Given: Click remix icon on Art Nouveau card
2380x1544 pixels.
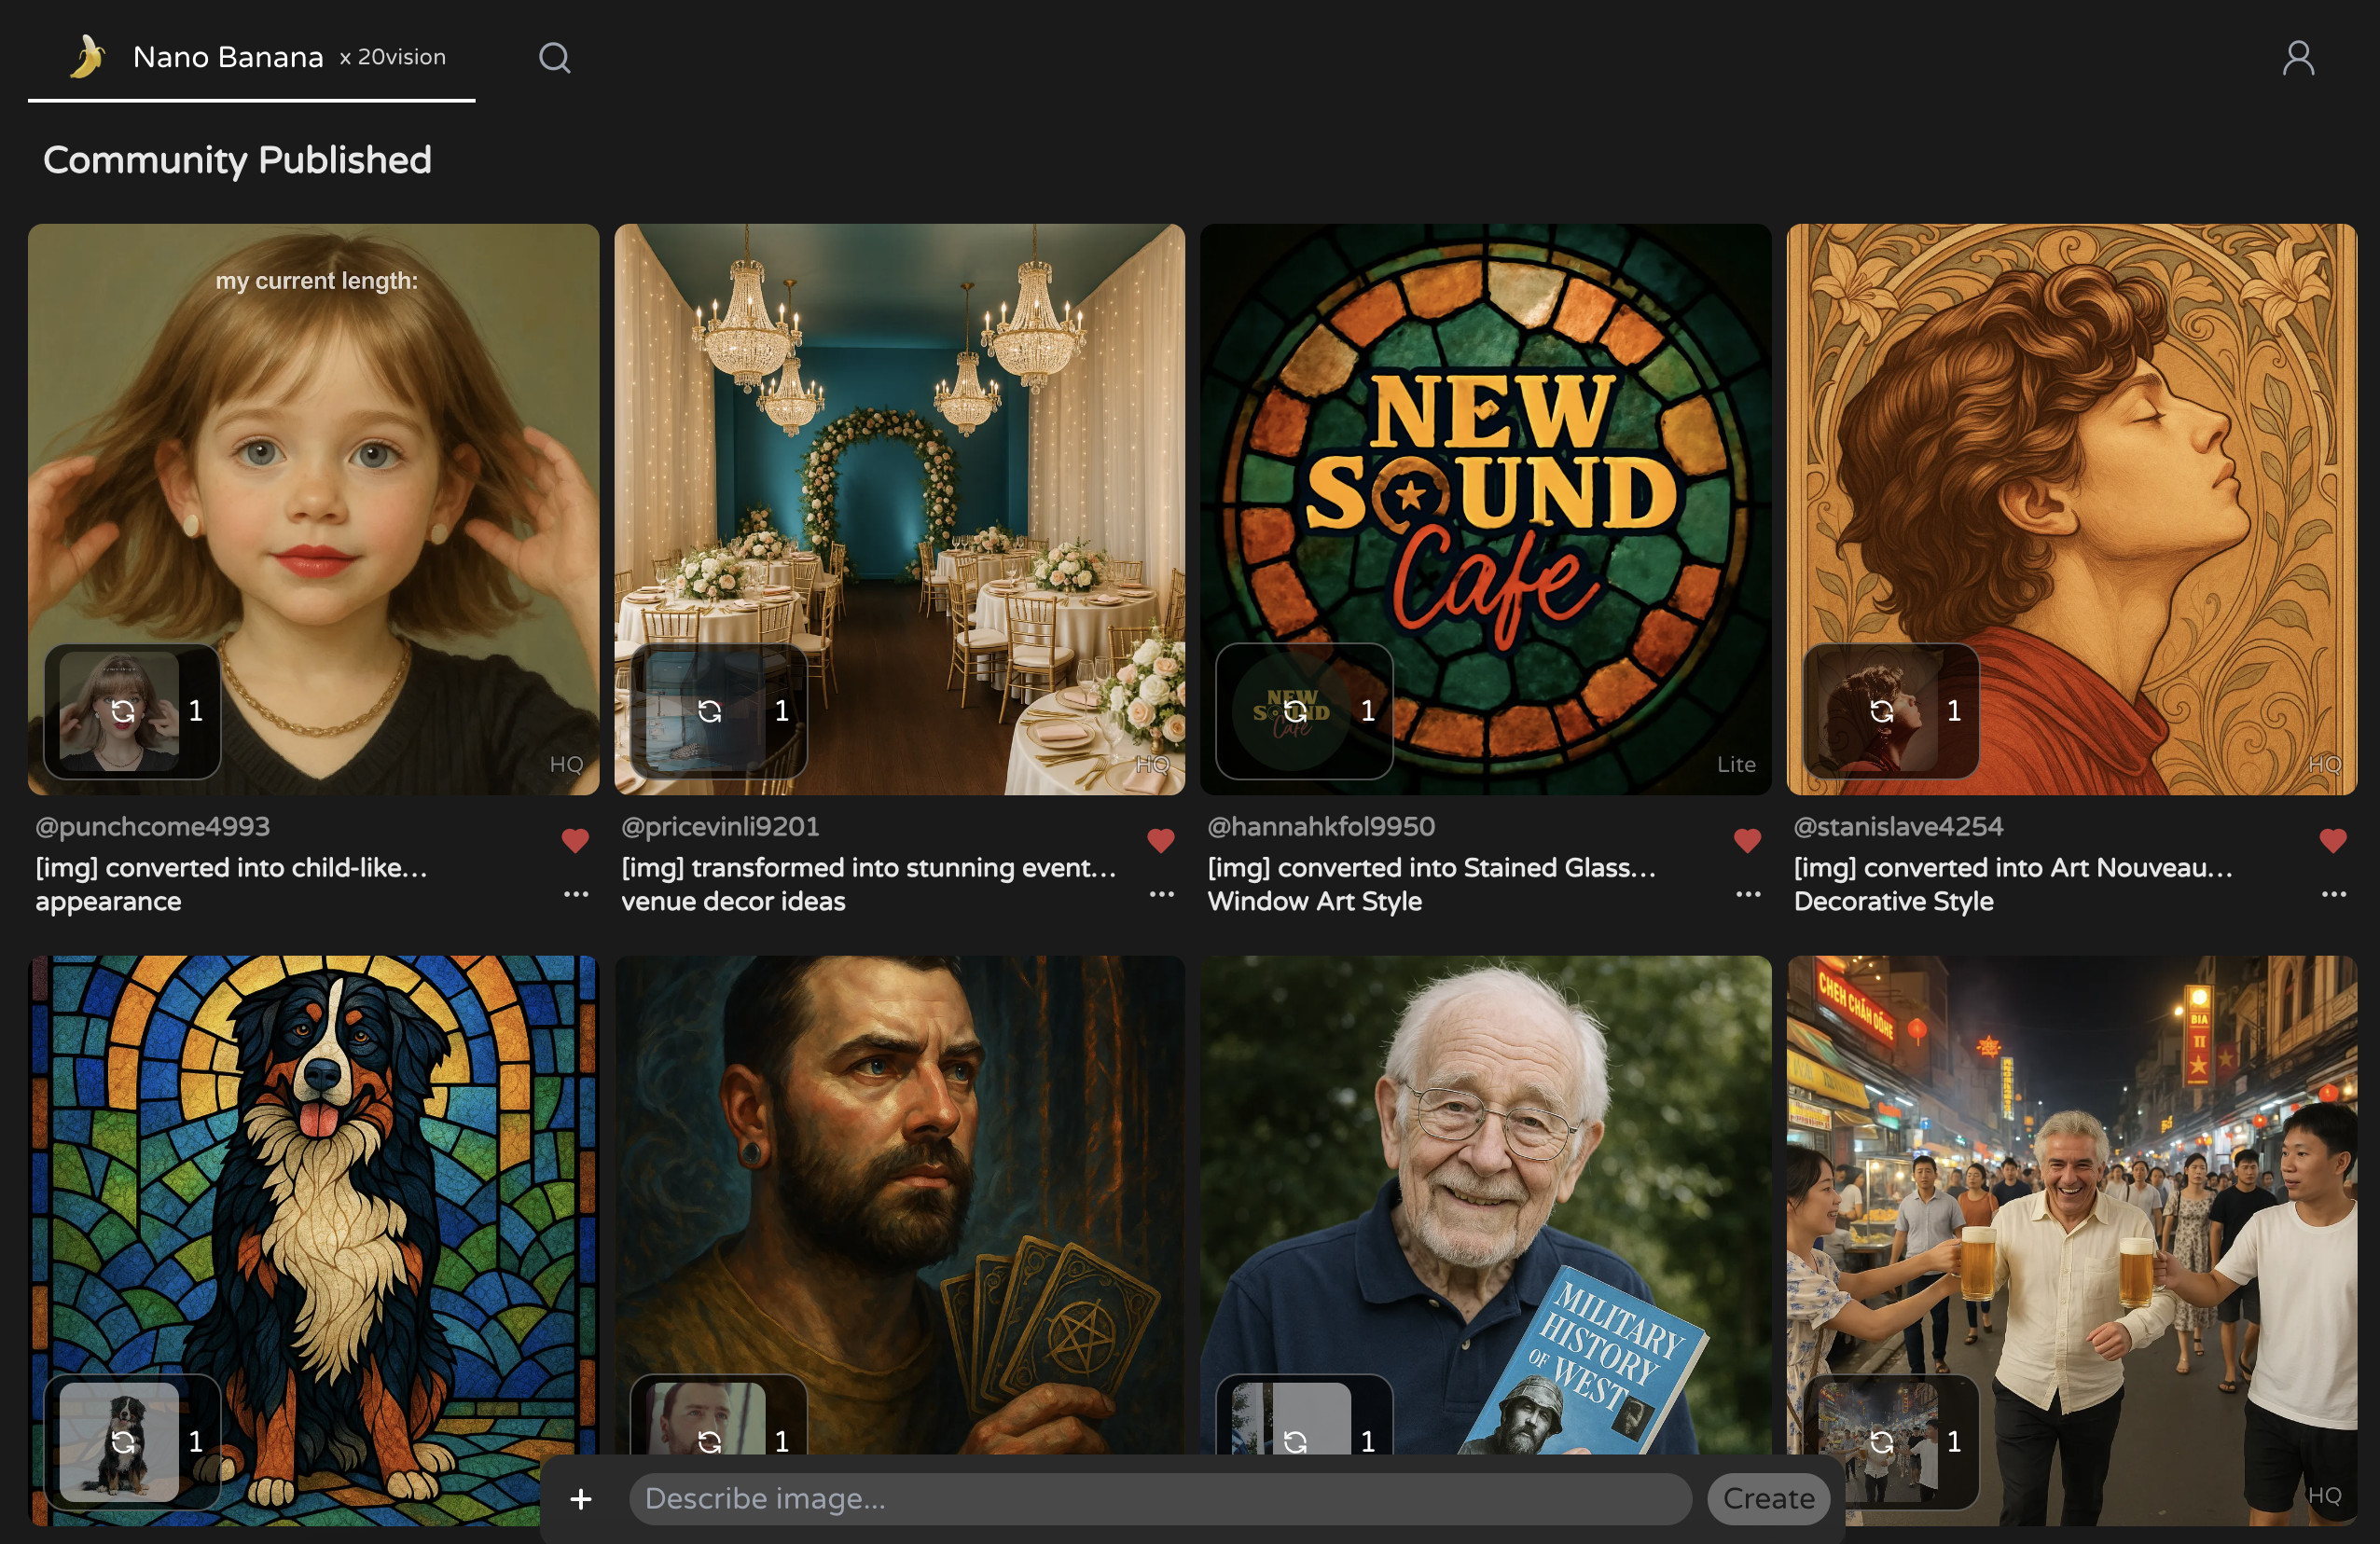Looking at the screenshot, I should 1881,711.
